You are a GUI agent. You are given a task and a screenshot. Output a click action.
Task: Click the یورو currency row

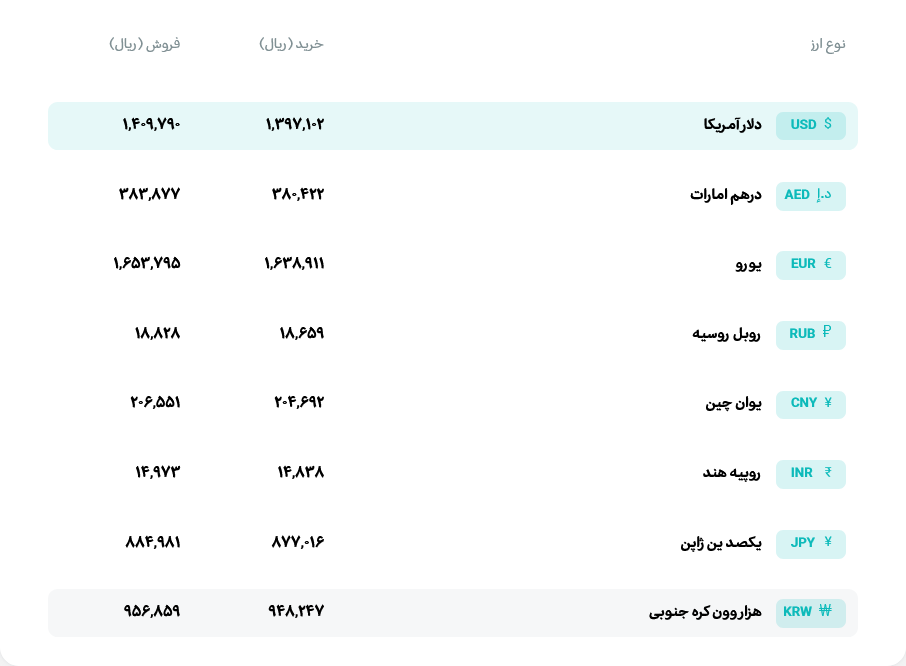click(452, 265)
